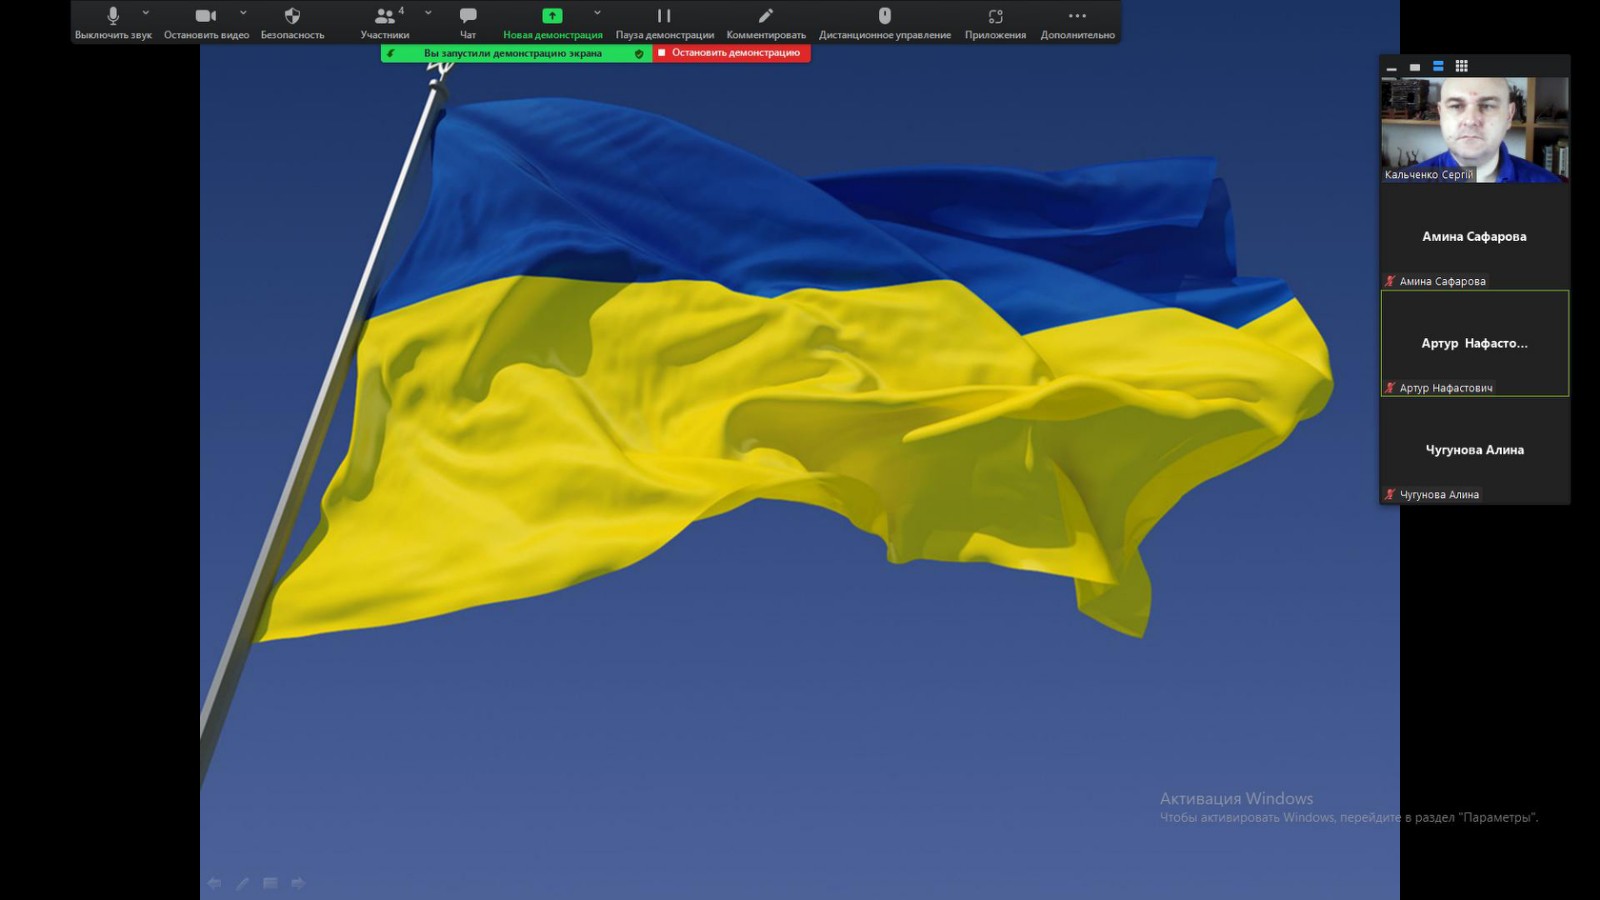Select the Кальченко Сергій video thumbnail
Screen dimensions: 1600x900
click(1475, 130)
